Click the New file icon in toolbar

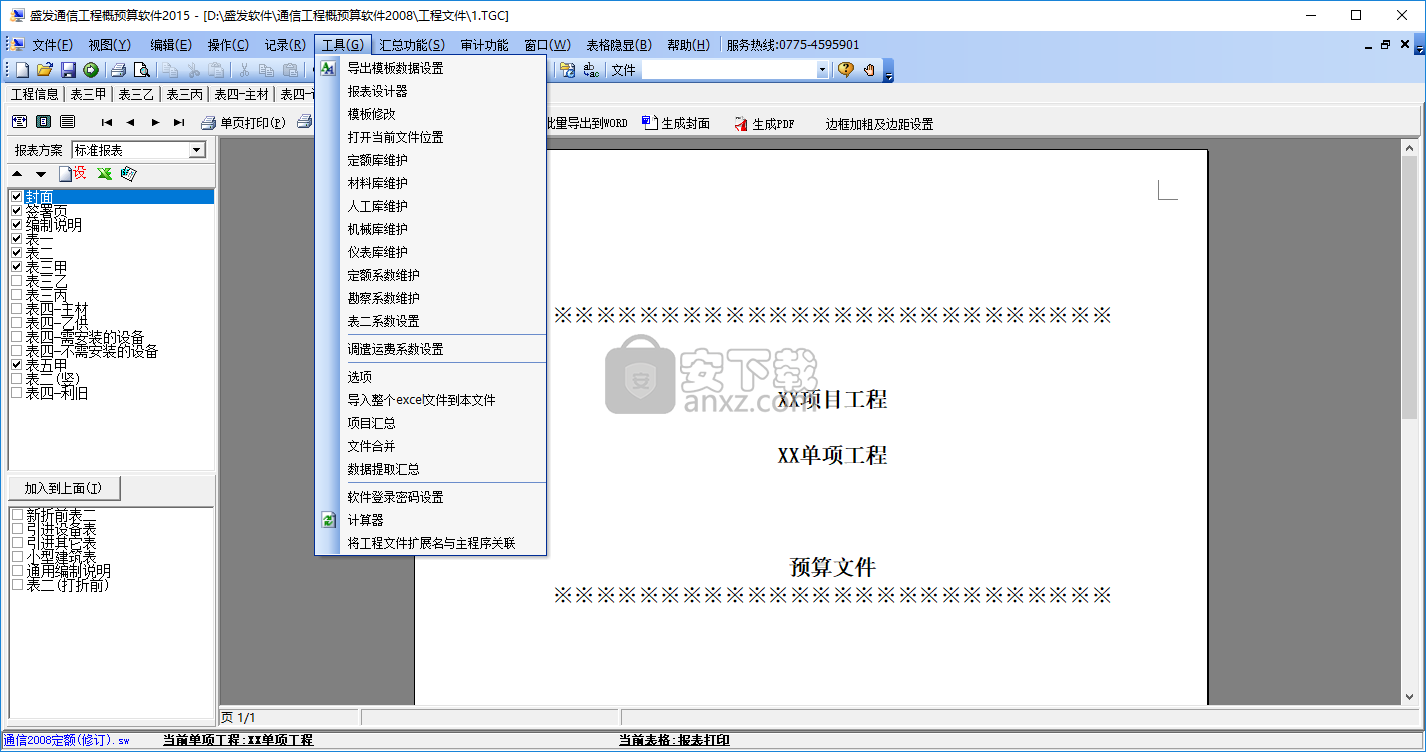click(x=21, y=70)
